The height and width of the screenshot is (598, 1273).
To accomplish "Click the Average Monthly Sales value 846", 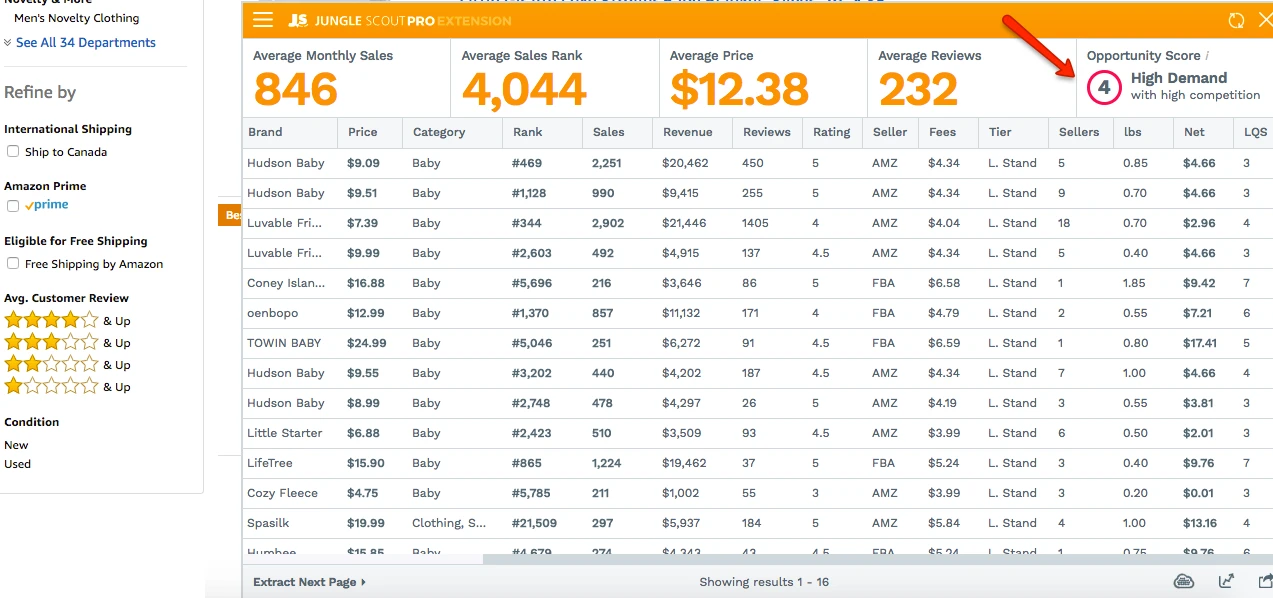I will click(296, 90).
